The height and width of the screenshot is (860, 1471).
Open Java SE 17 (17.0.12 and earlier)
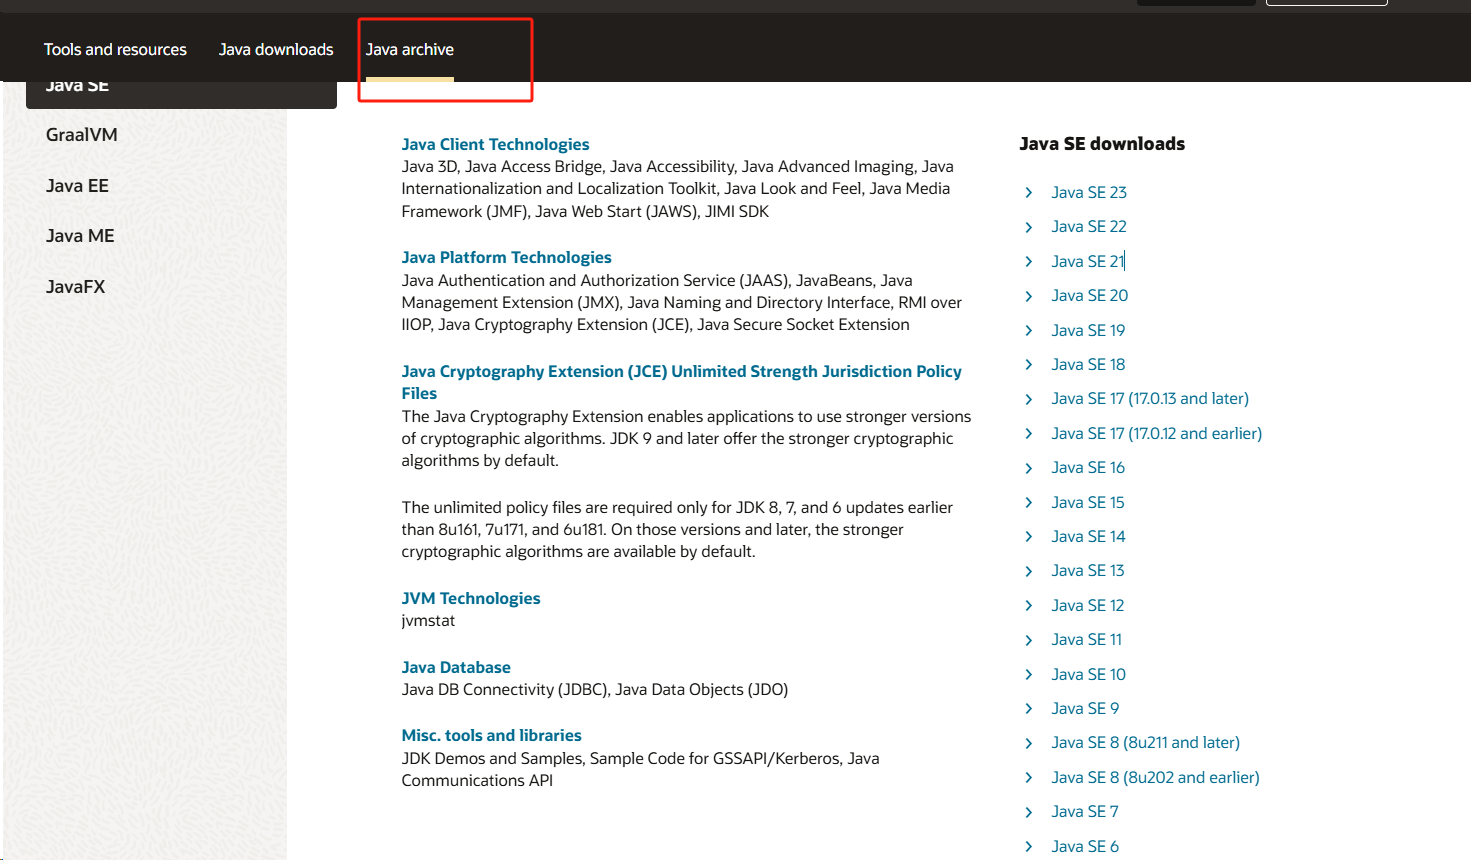[x=1157, y=433]
